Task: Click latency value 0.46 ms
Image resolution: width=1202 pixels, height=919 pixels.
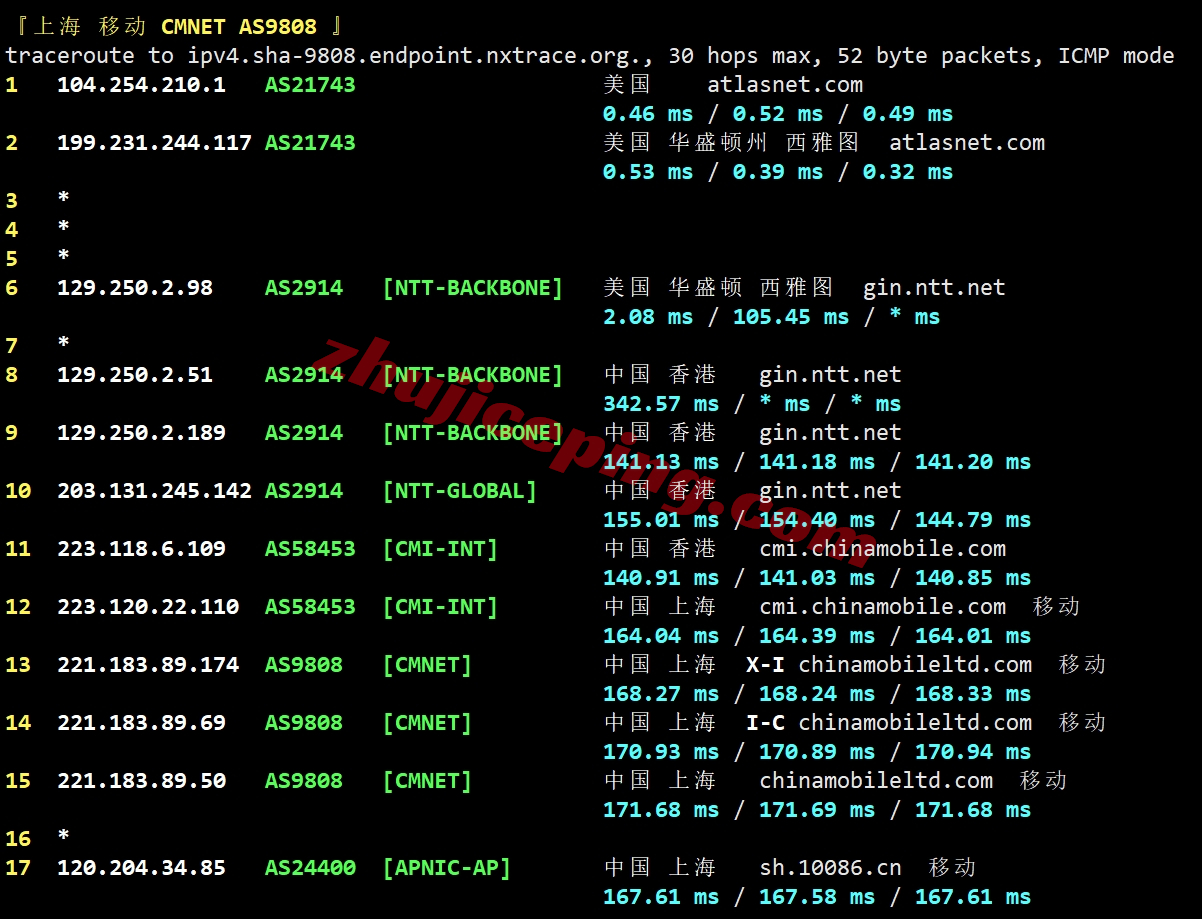Action: point(648,114)
